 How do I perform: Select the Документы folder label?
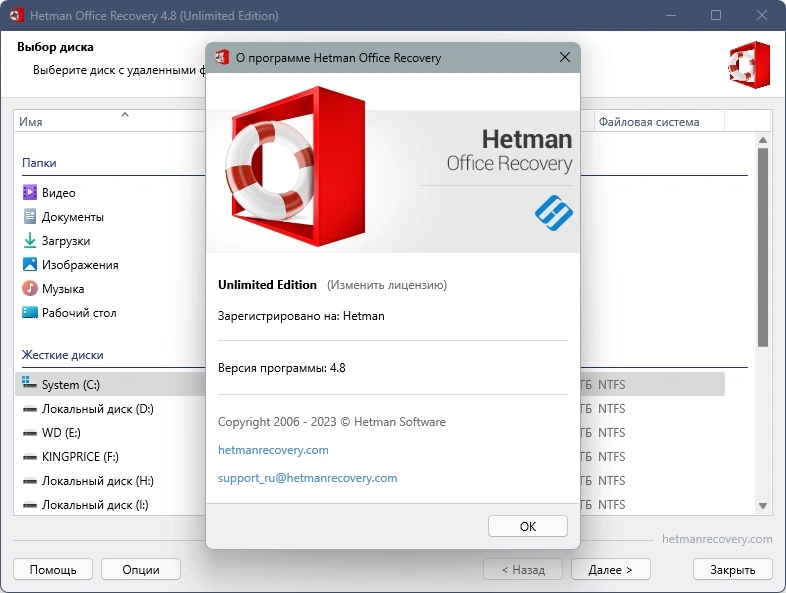coord(73,217)
